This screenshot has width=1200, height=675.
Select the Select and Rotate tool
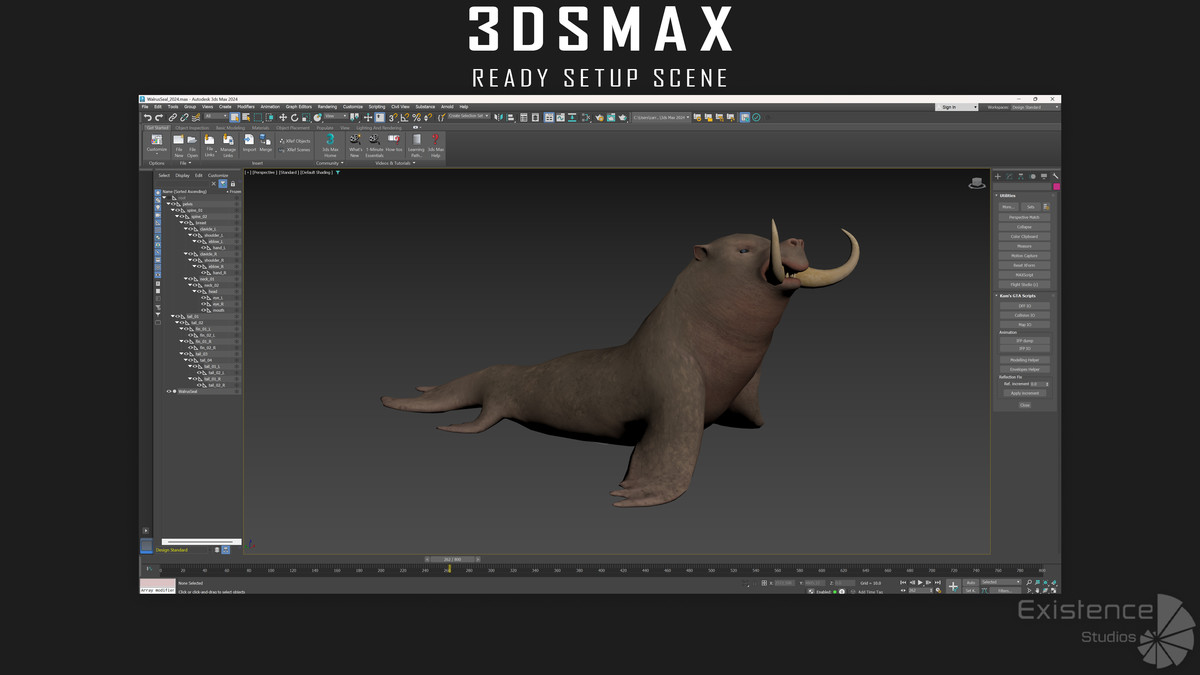294,116
